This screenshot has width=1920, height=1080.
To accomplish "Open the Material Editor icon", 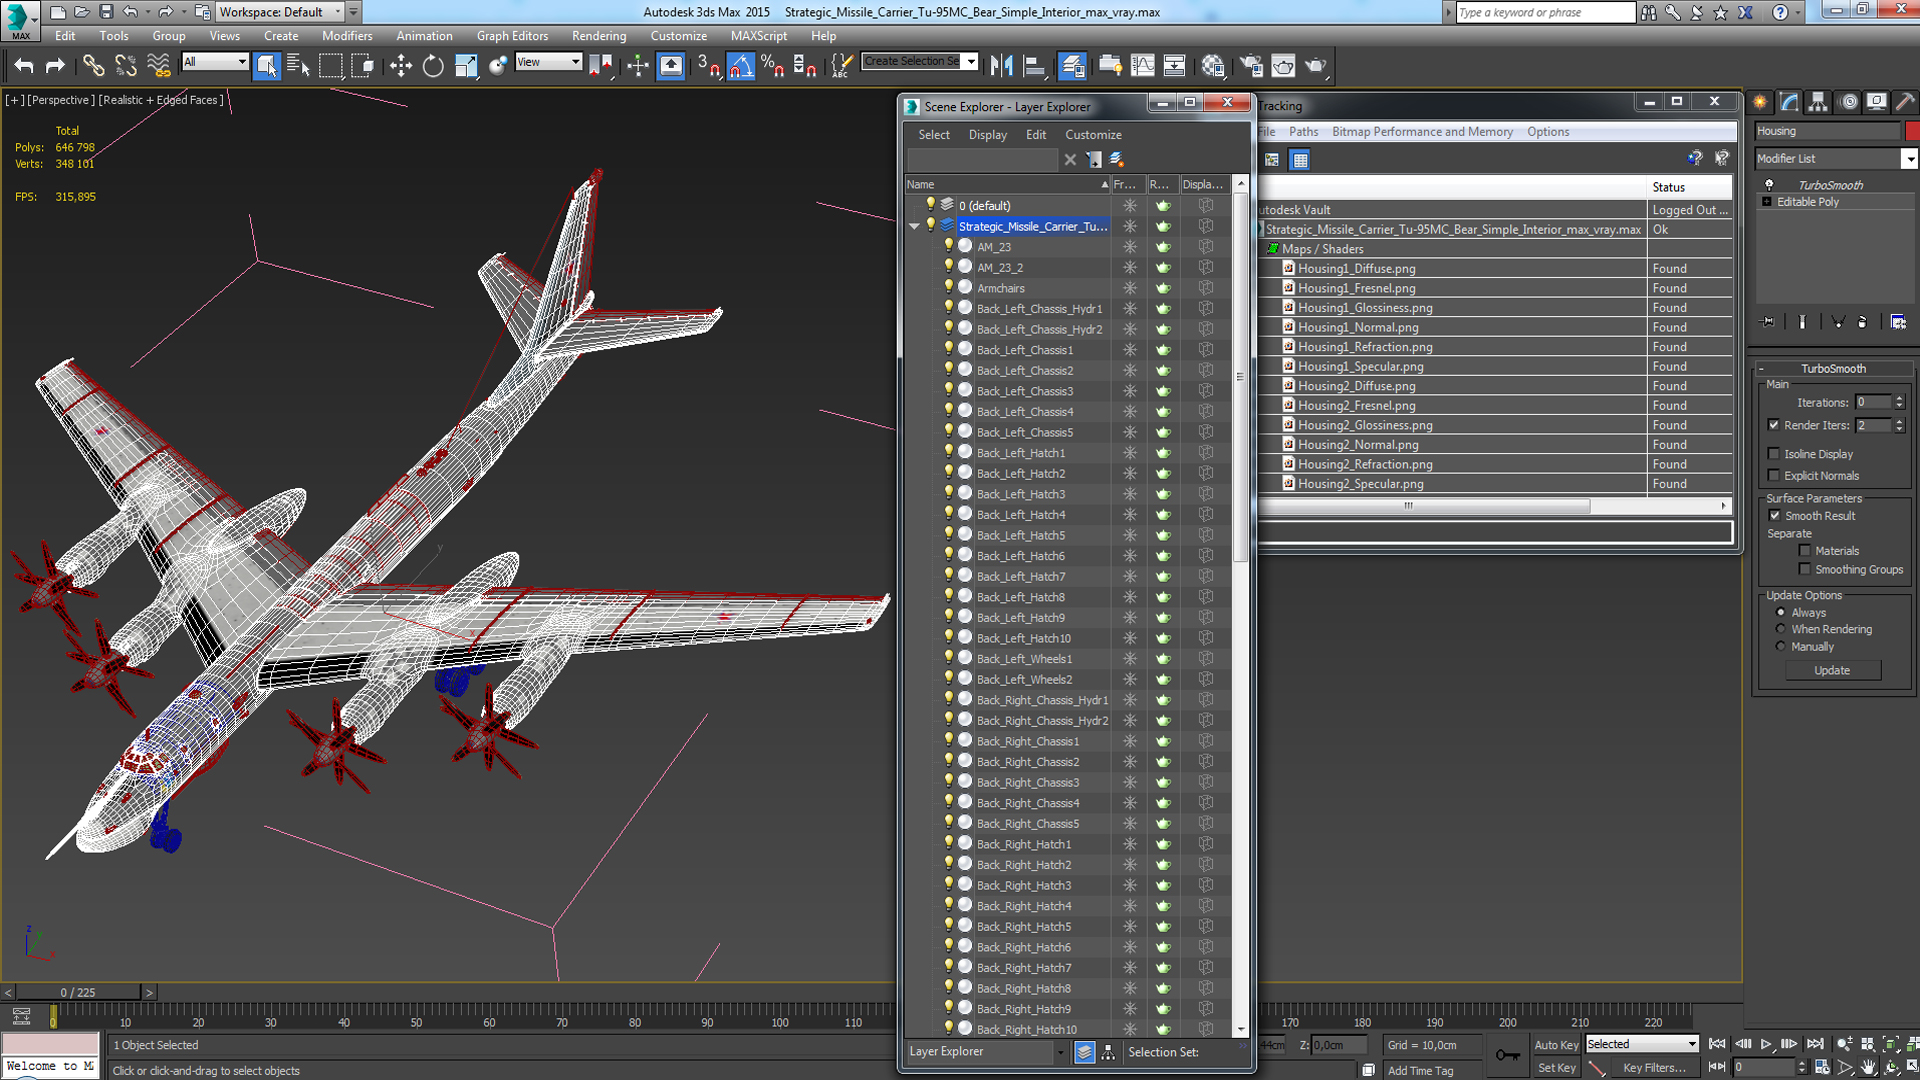I will (1213, 66).
